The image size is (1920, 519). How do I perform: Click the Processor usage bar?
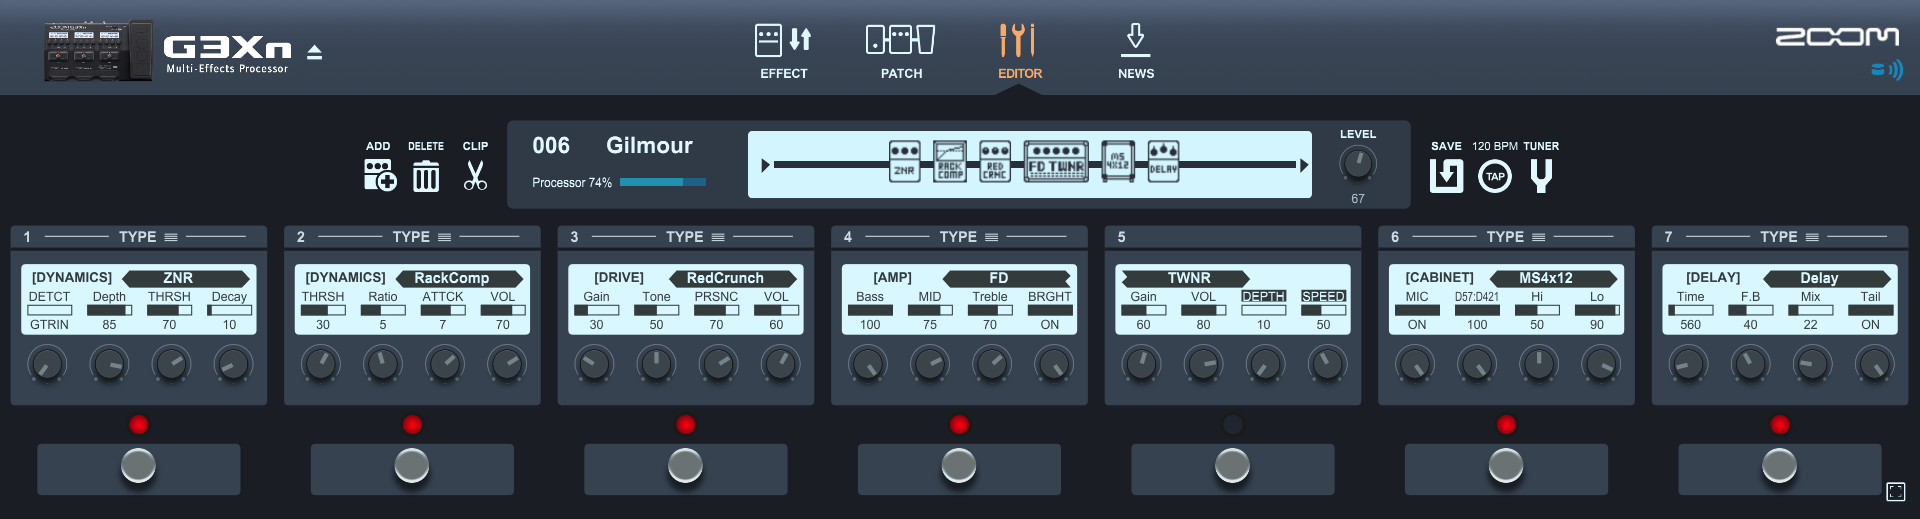[662, 182]
